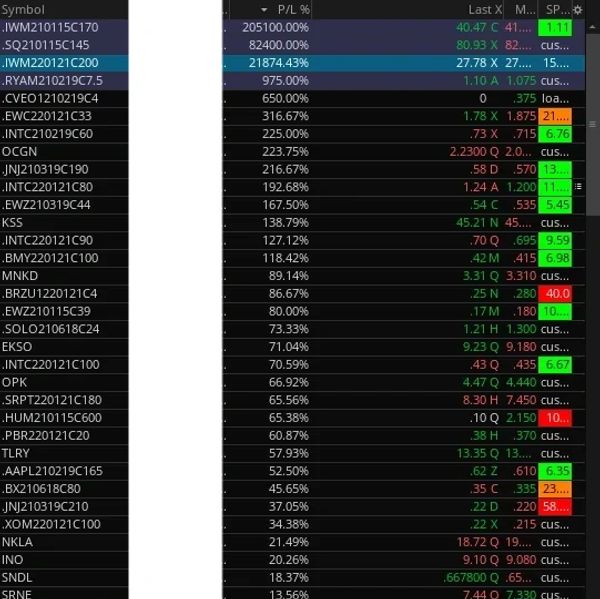Click the Last X column header
Screen dimensions: 600x599
click(484, 10)
